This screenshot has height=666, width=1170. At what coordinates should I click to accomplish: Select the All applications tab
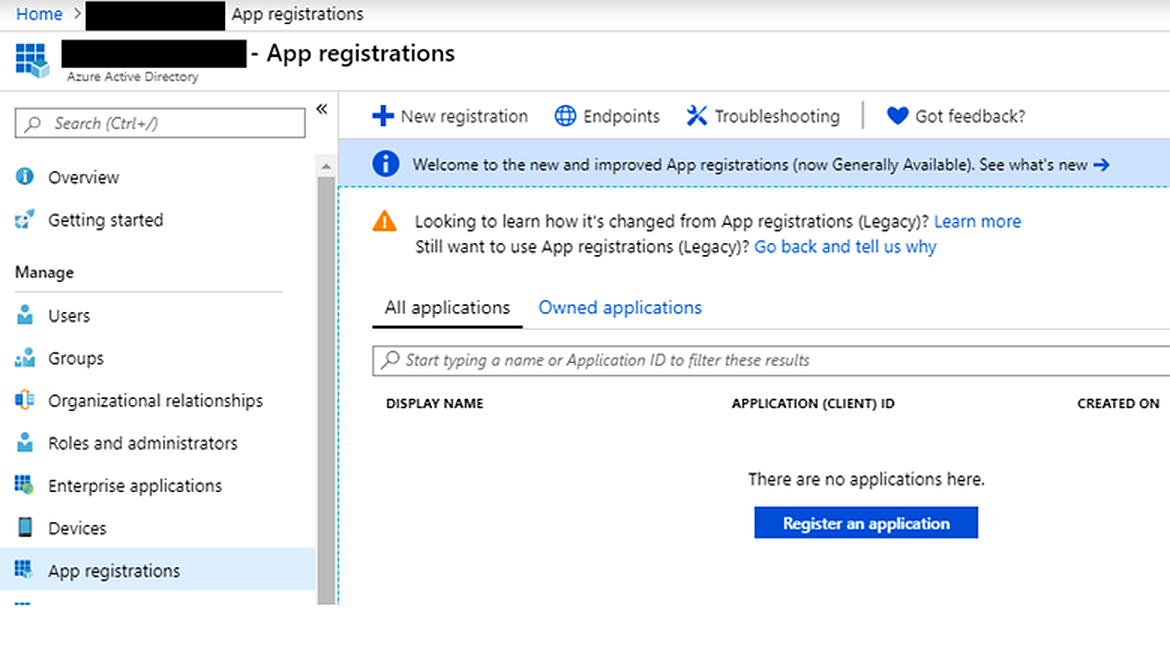pyautogui.click(x=446, y=307)
